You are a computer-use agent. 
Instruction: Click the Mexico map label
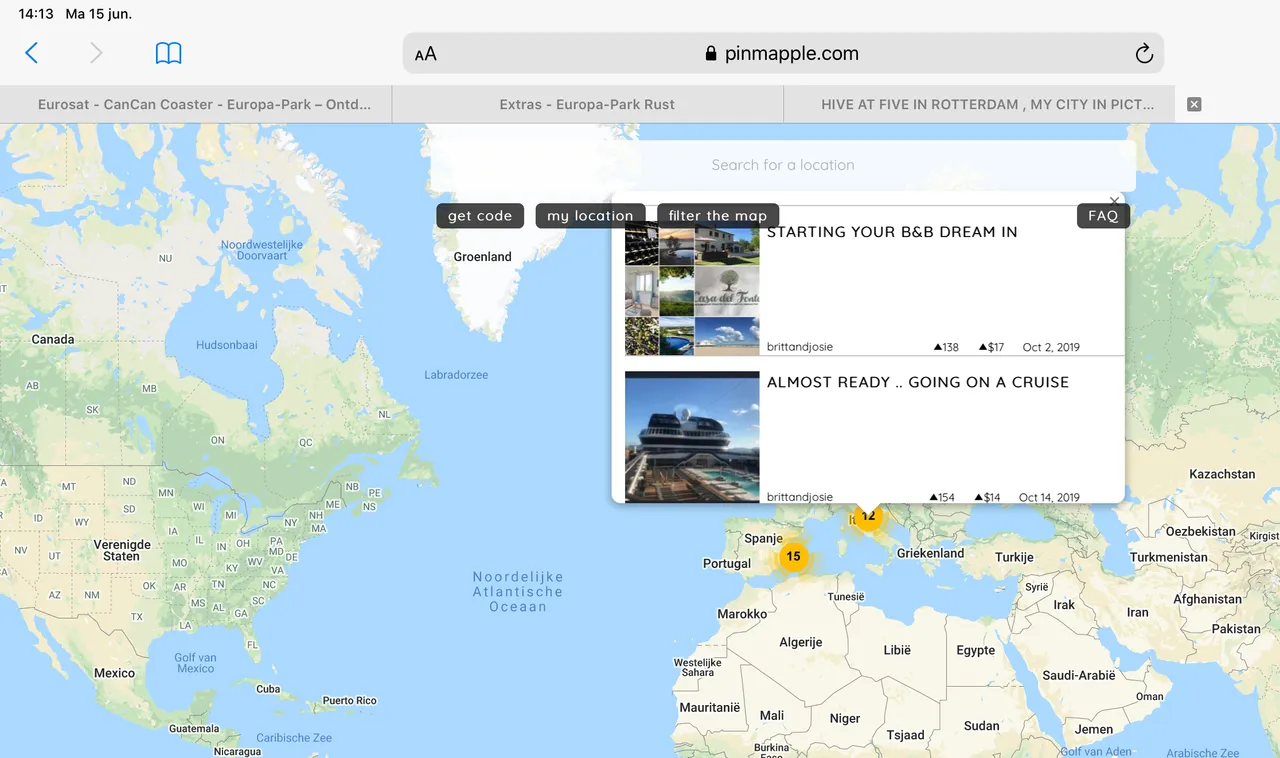tap(114, 673)
